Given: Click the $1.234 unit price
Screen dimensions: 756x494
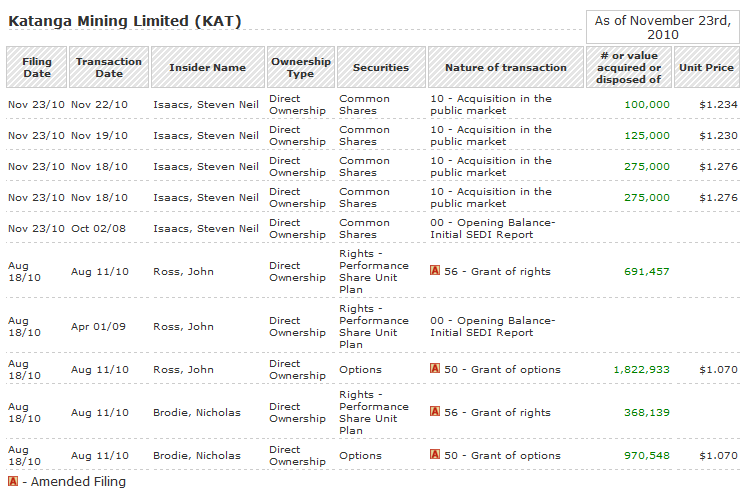Looking at the screenshot, I should [x=718, y=105].
